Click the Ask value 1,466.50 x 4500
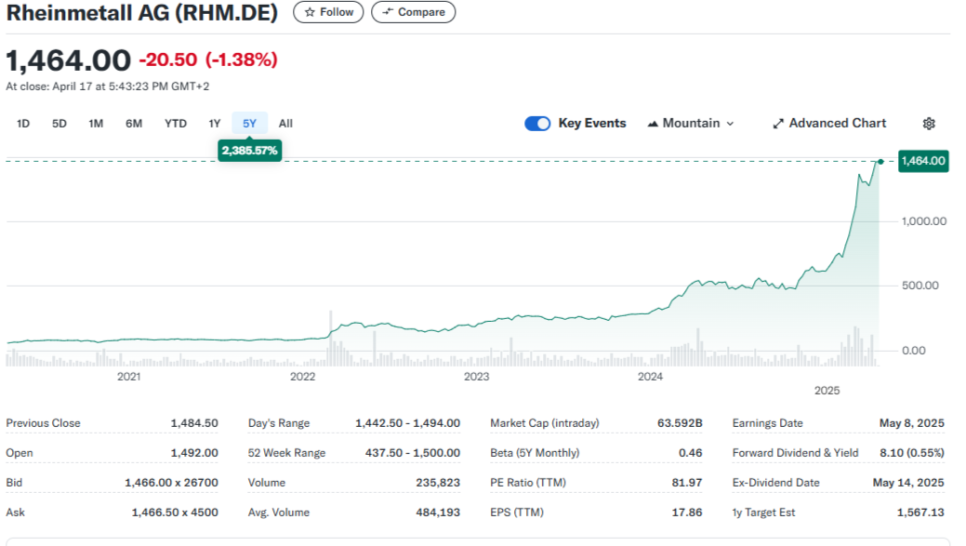Viewport: 966px width, 546px height. [175, 512]
